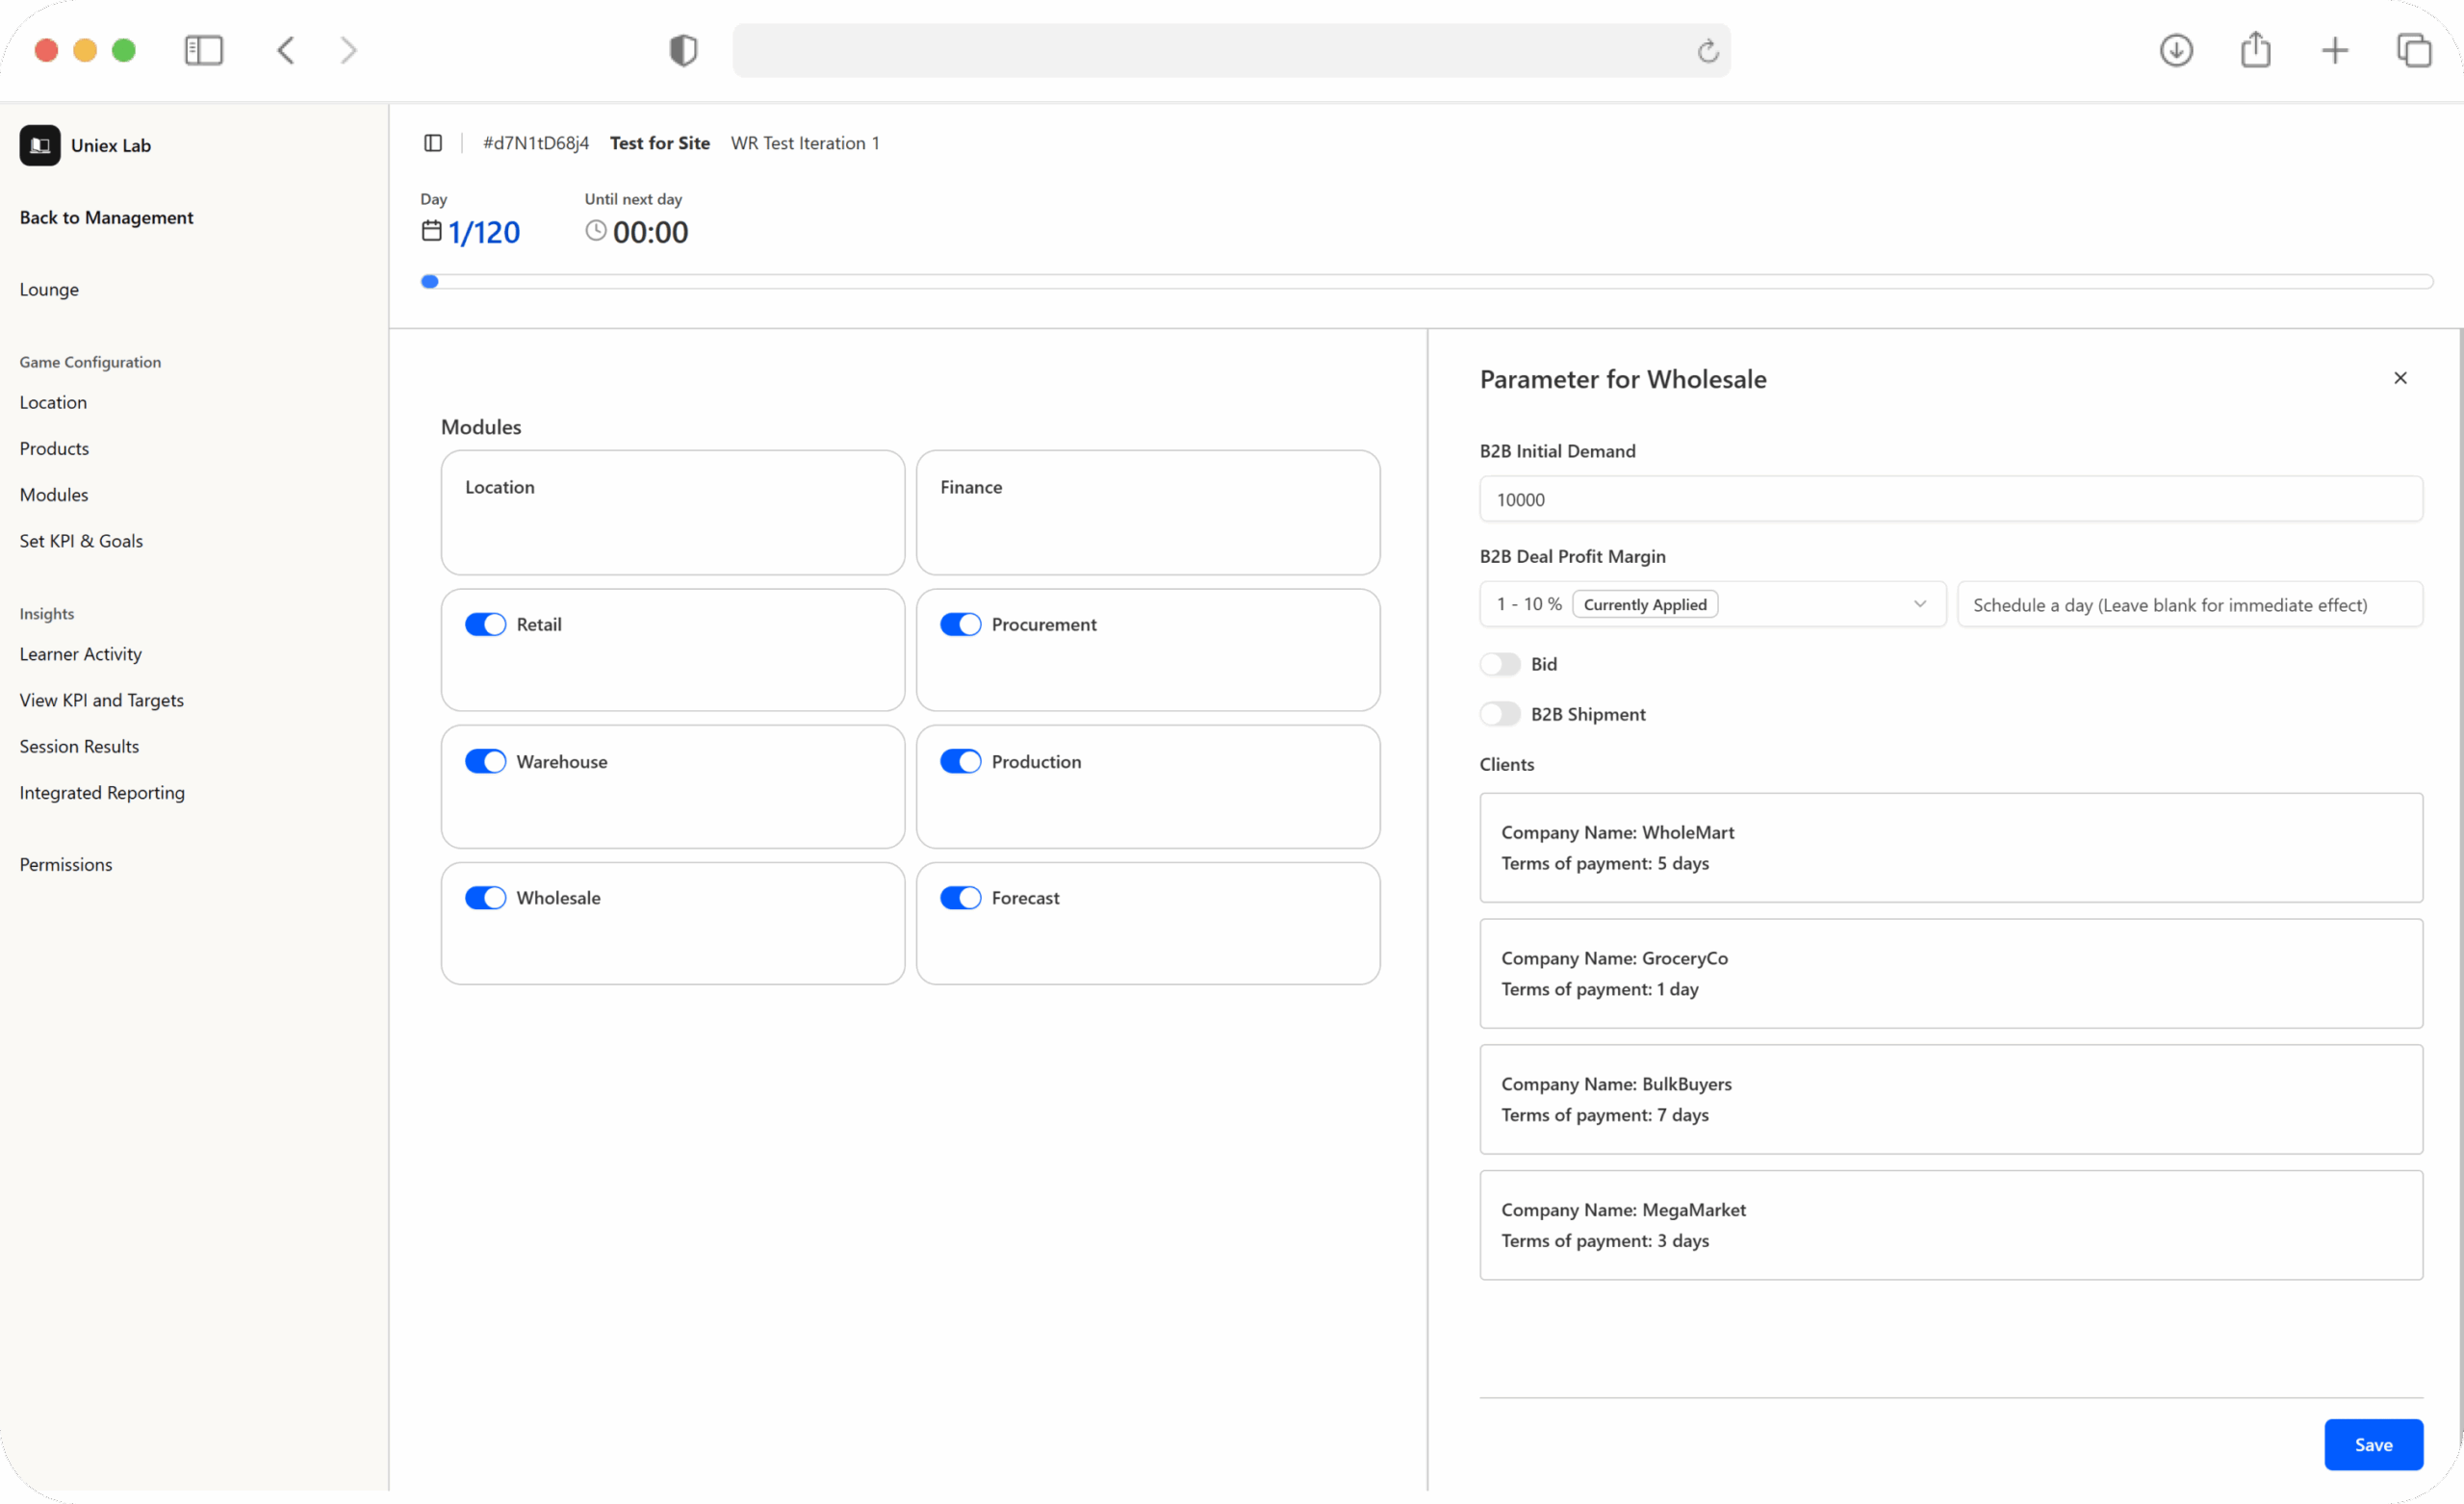Enable the Bid toggle
2464x1504 pixels.
(1500, 664)
